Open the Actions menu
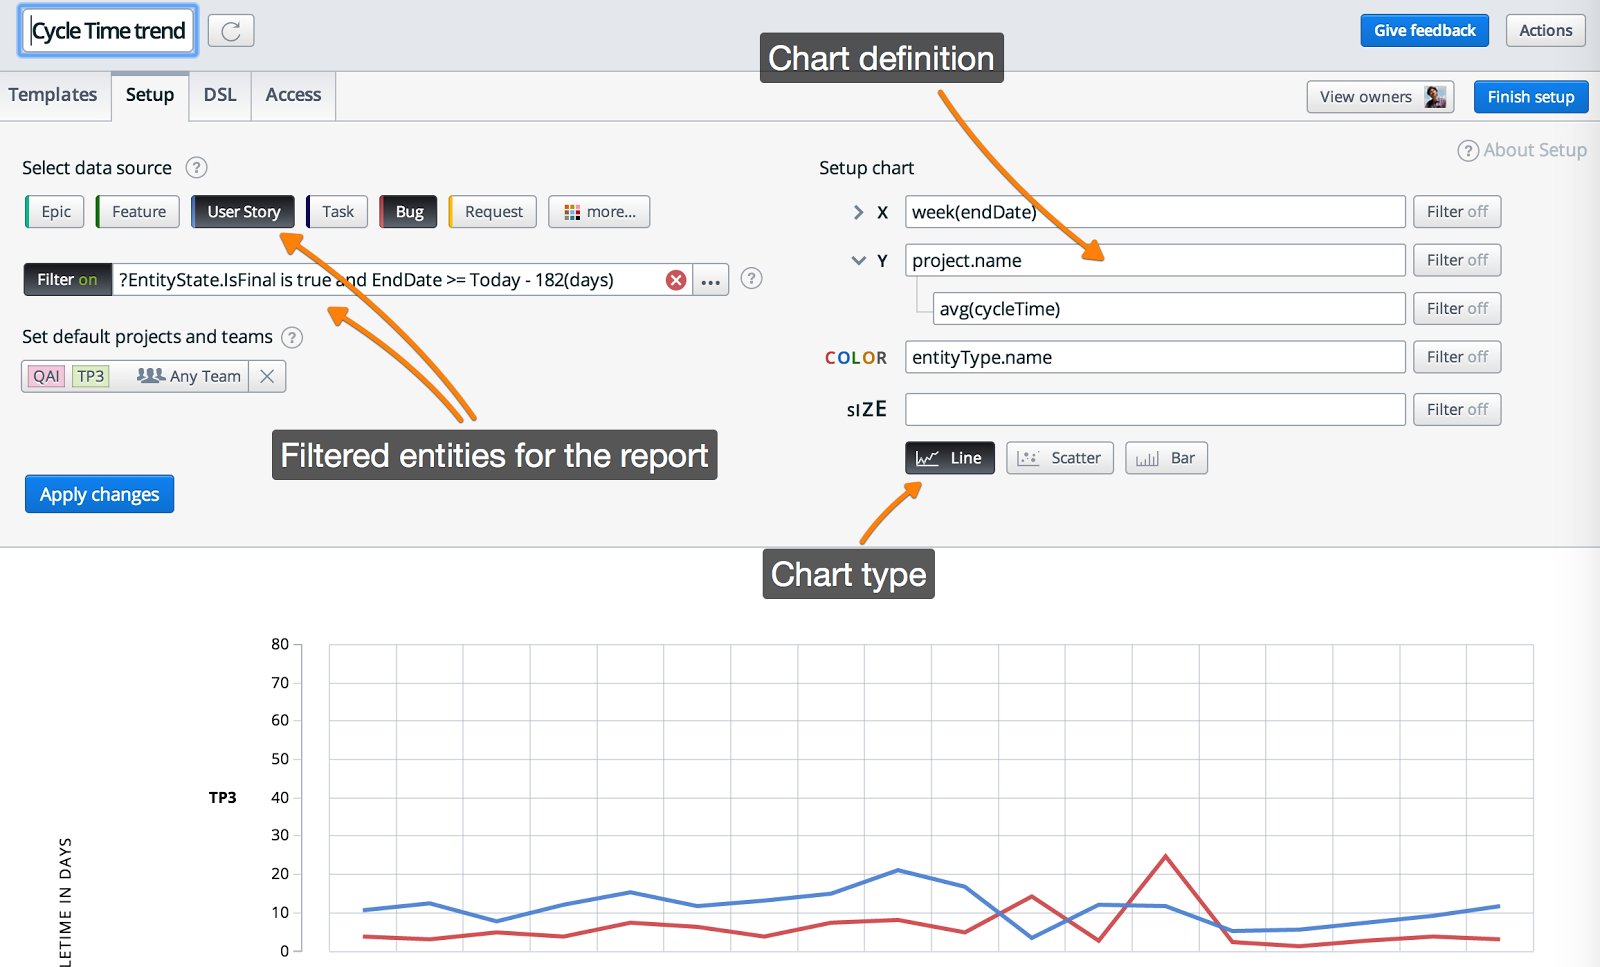1600x967 pixels. click(1545, 31)
